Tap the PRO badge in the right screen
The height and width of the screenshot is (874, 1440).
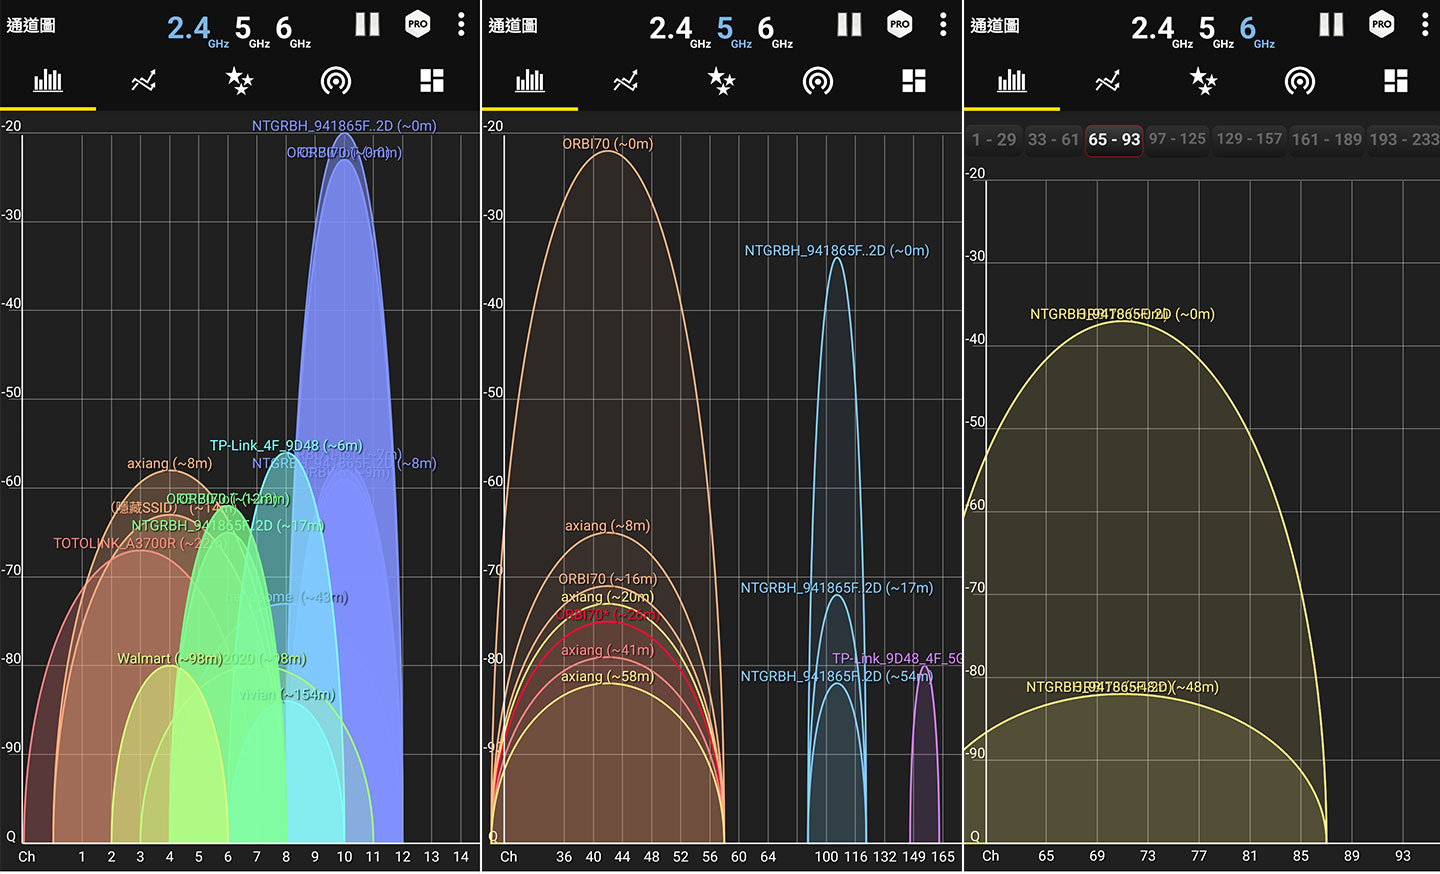click(x=1382, y=24)
